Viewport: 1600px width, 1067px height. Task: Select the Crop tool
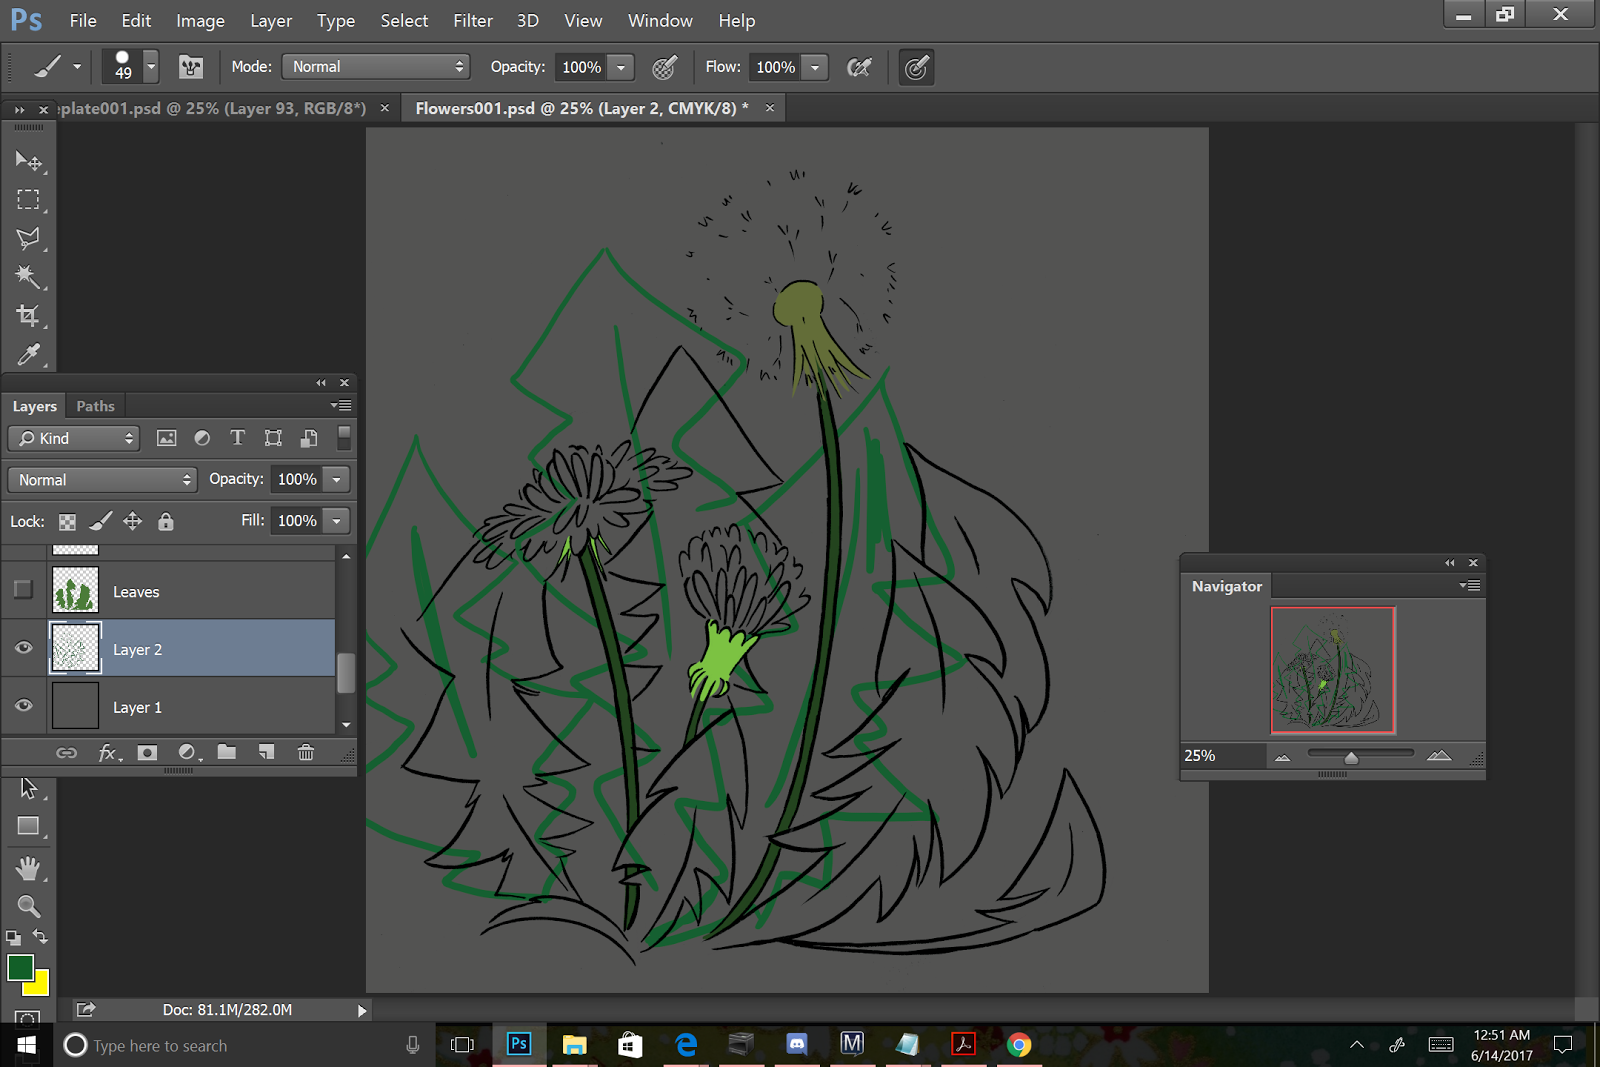tap(28, 316)
